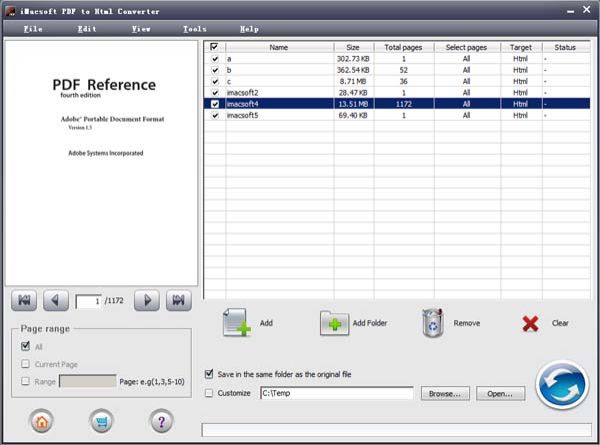Click the Remove recycle bin icon

click(433, 322)
